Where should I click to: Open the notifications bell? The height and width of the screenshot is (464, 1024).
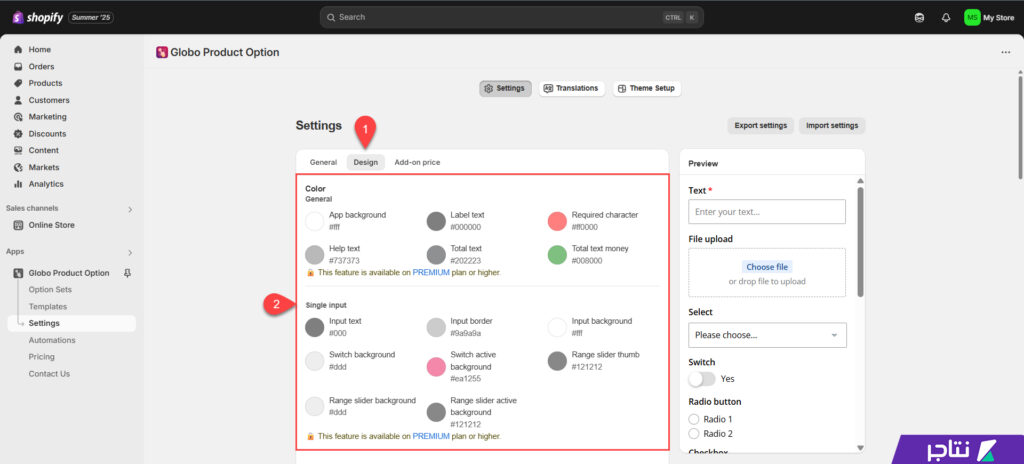click(x=946, y=18)
